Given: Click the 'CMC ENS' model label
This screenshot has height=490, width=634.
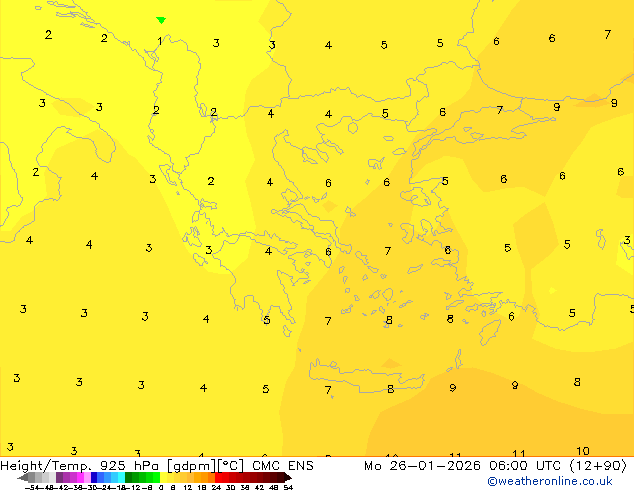Looking at the screenshot, I should click(283, 466).
